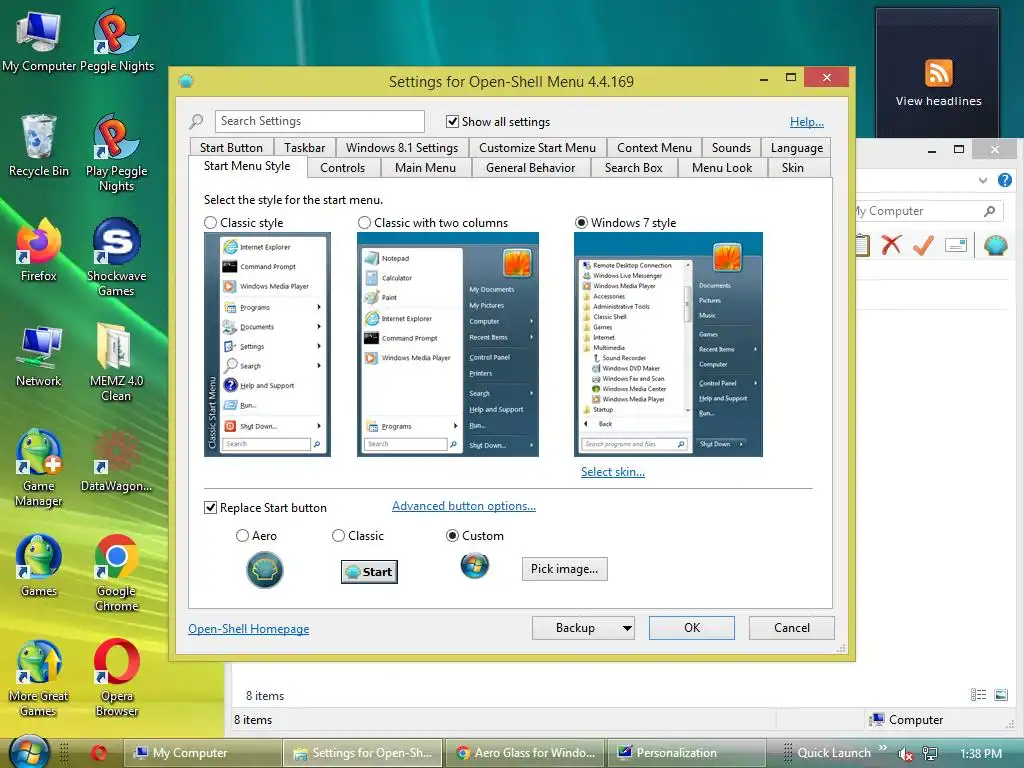The width and height of the screenshot is (1024, 768).
Task: Open the Skin tab
Action: pos(793,168)
